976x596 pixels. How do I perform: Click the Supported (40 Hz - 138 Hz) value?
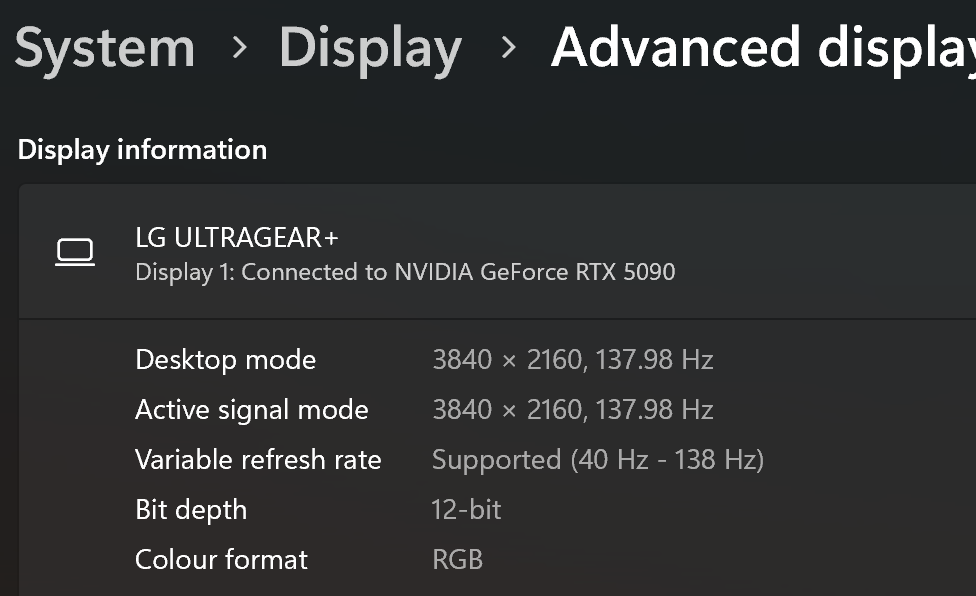598,460
